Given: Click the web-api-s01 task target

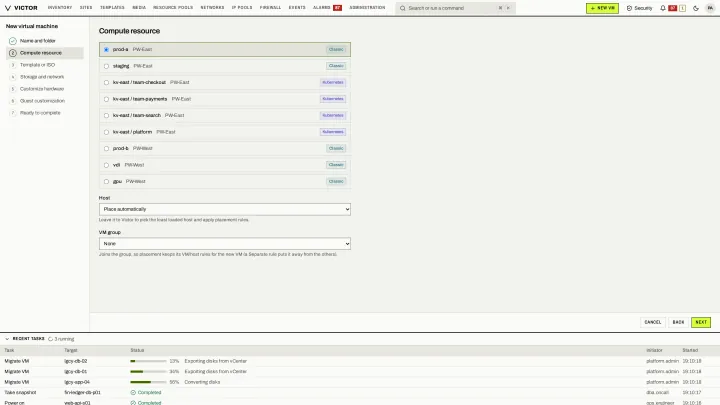Looking at the screenshot, I should (77, 403).
